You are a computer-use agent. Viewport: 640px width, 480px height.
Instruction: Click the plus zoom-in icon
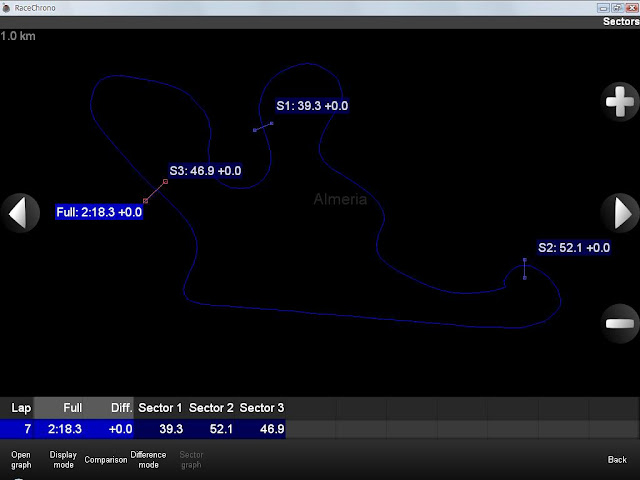(619, 101)
